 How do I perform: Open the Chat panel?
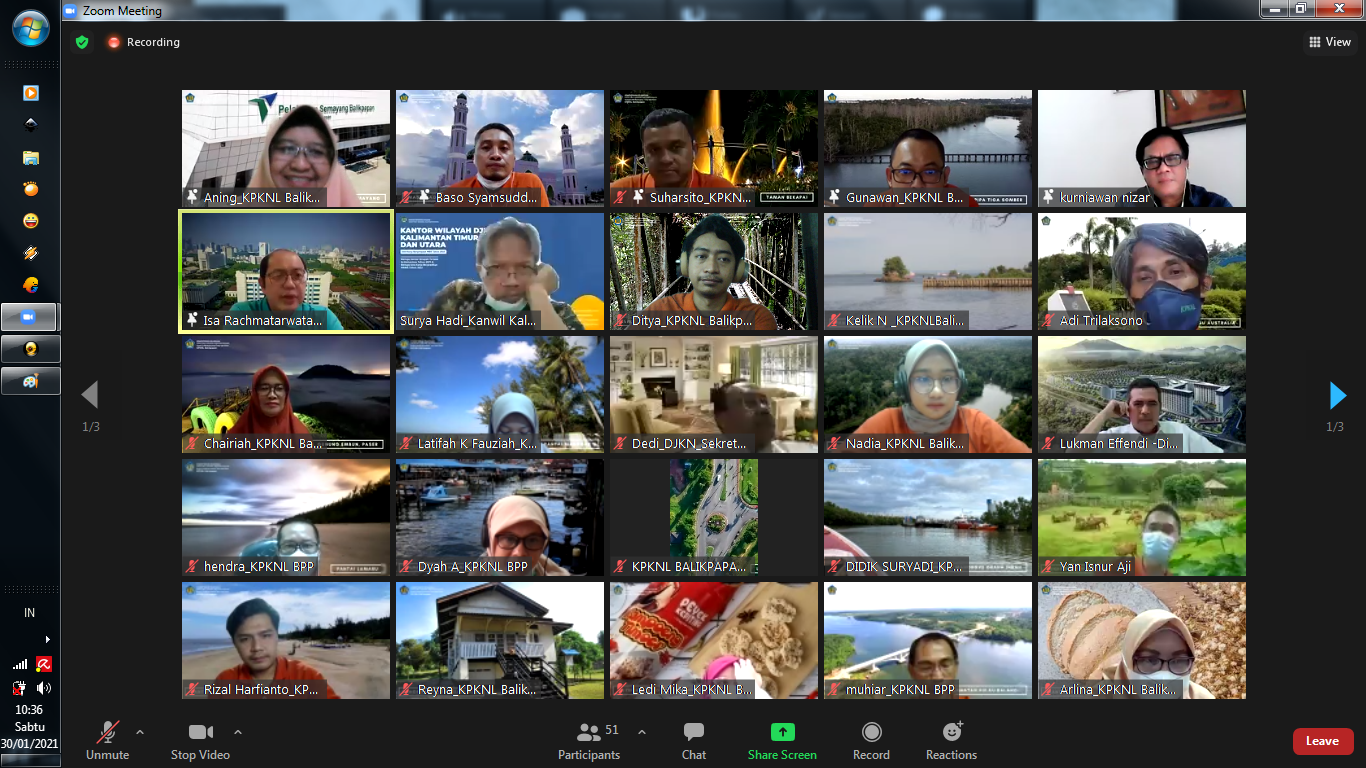pos(694,740)
